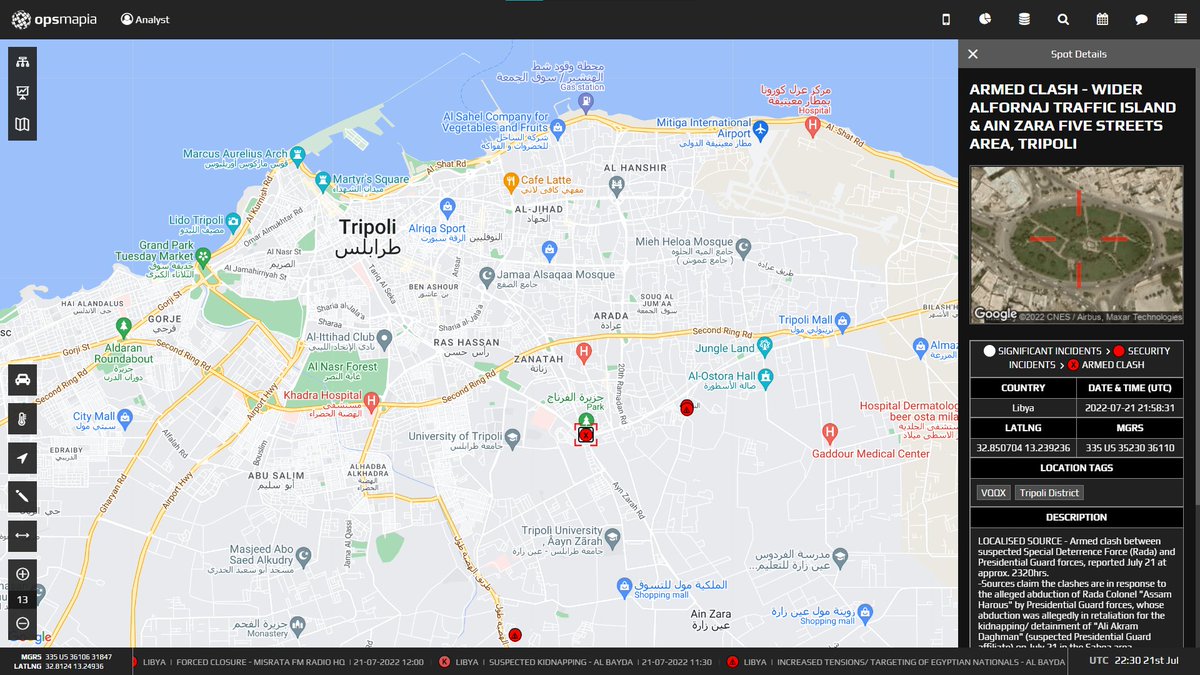The height and width of the screenshot is (675, 1200).
Task: Click the car/traffic tool icon
Action: (x=22, y=380)
